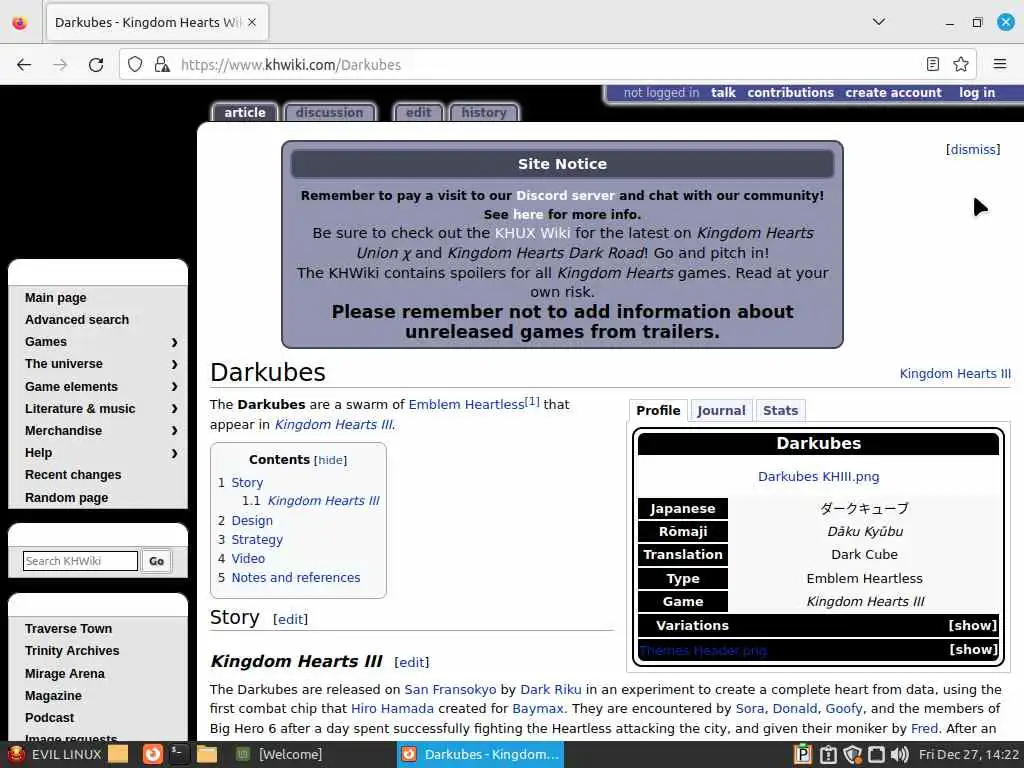Go back with the browser back arrow
Viewport: 1024px width, 768px height.
[x=24, y=65]
